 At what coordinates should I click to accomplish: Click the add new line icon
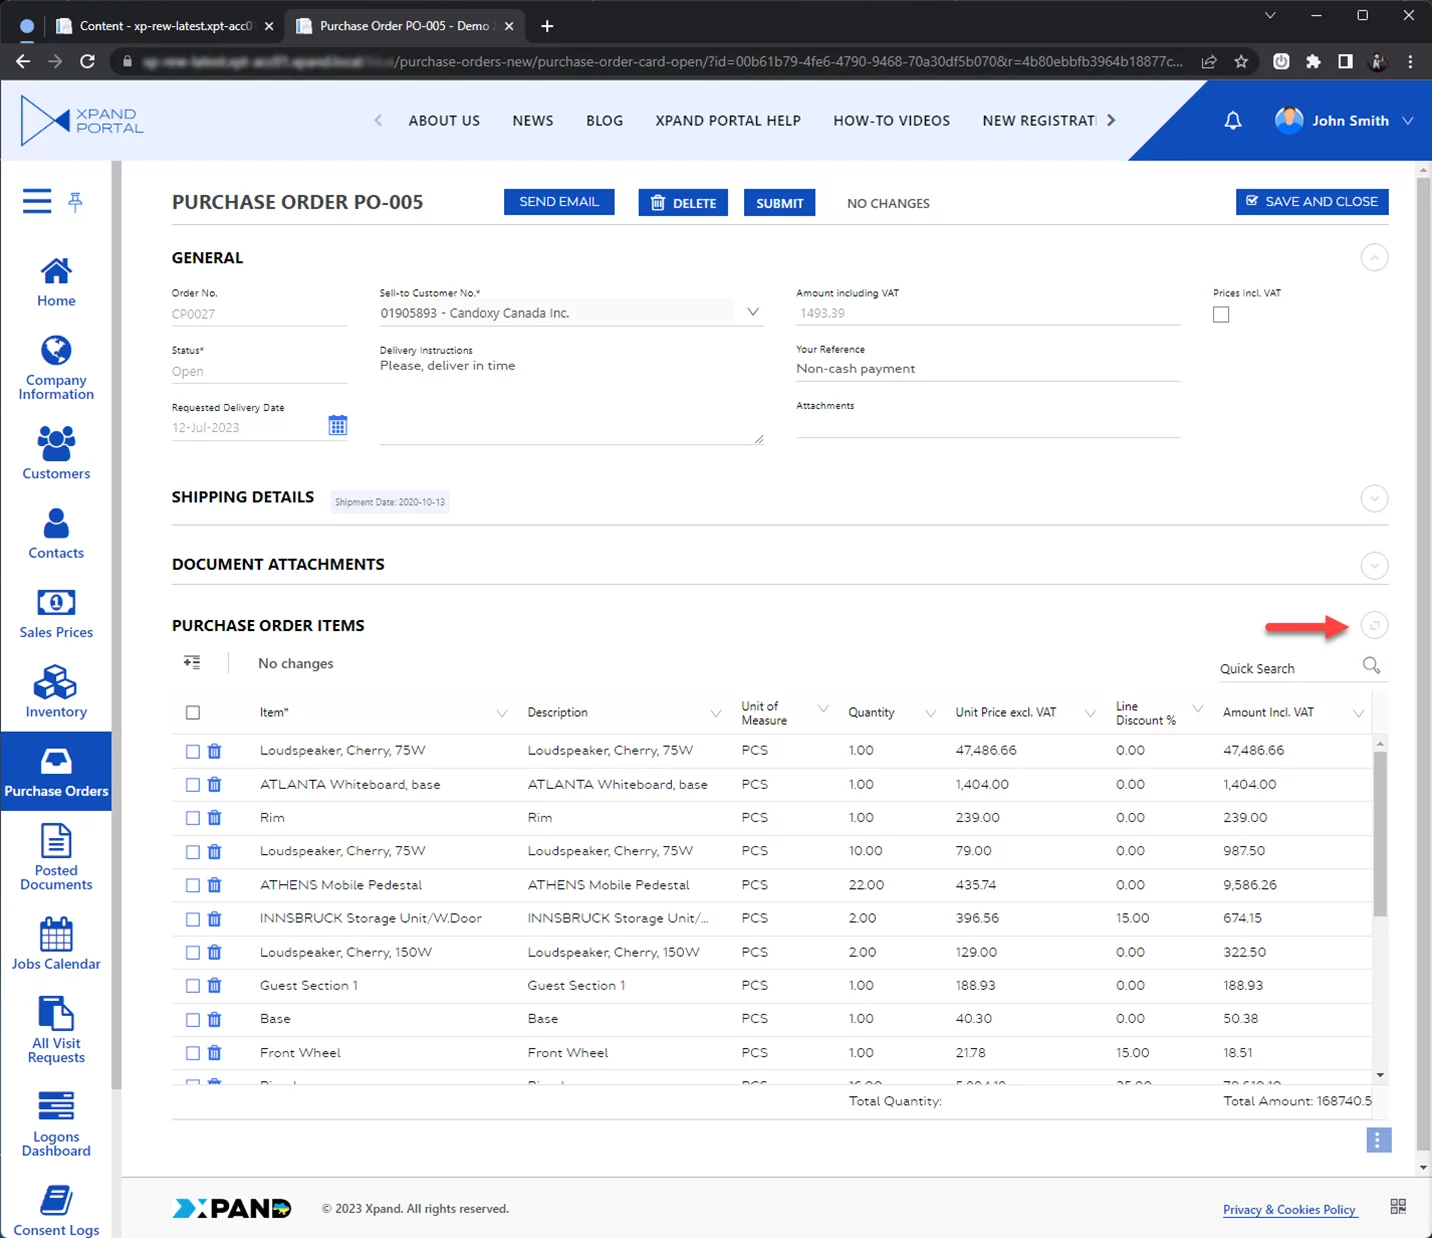pyautogui.click(x=192, y=663)
